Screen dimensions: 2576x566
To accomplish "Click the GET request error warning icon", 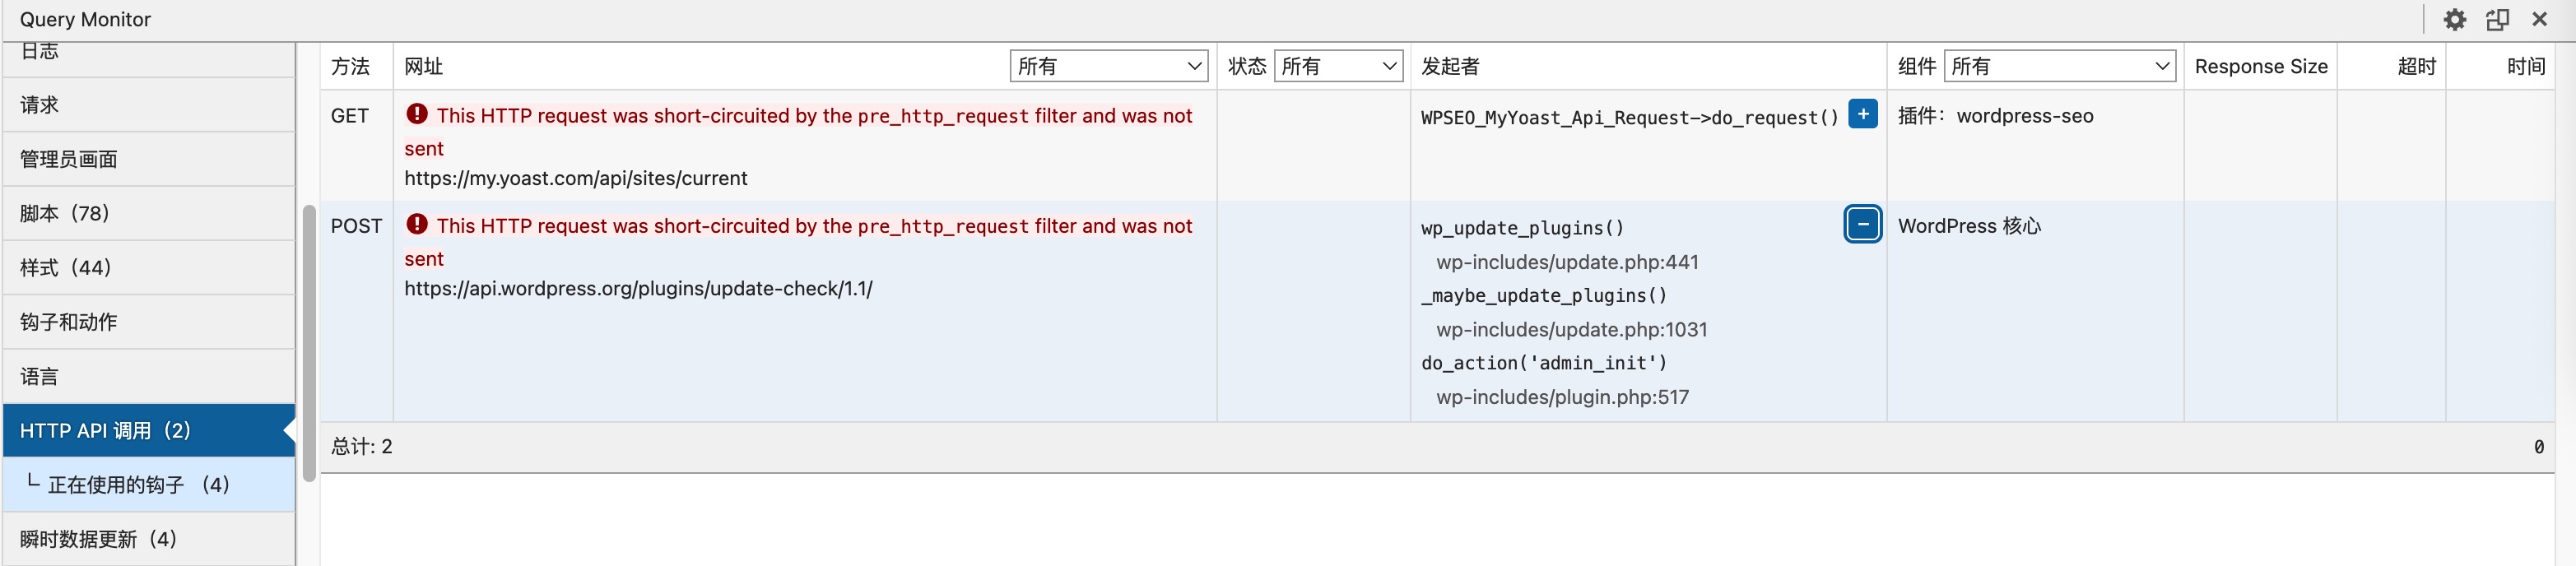I will coord(417,115).
